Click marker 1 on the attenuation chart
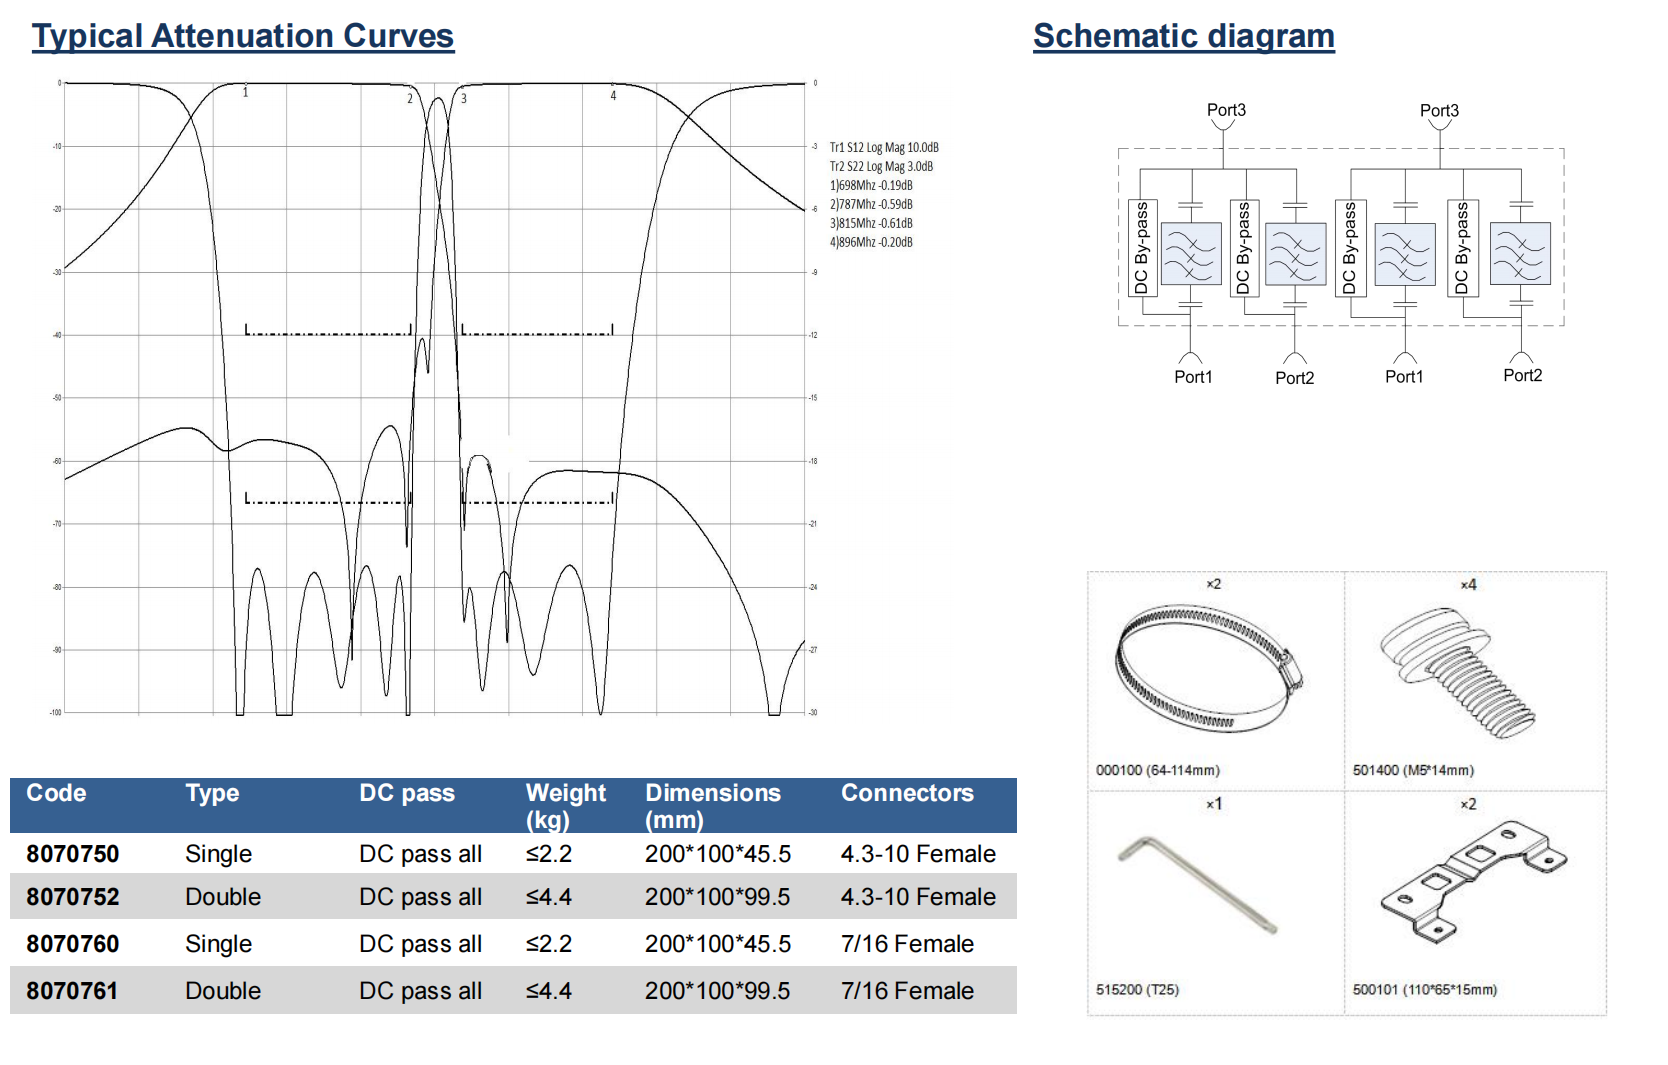The height and width of the screenshot is (1065, 1668). click(245, 92)
